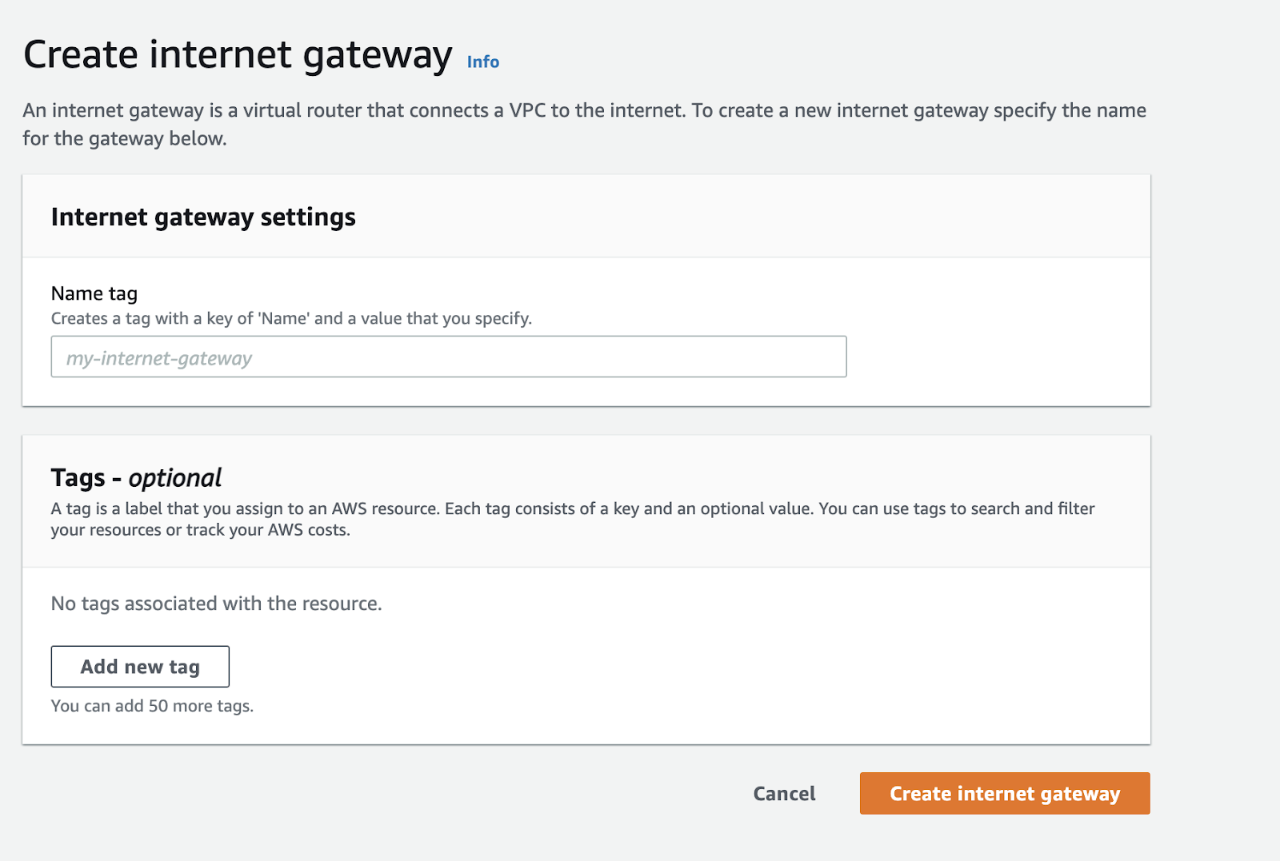Focus the Name tag input field

pos(448,357)
